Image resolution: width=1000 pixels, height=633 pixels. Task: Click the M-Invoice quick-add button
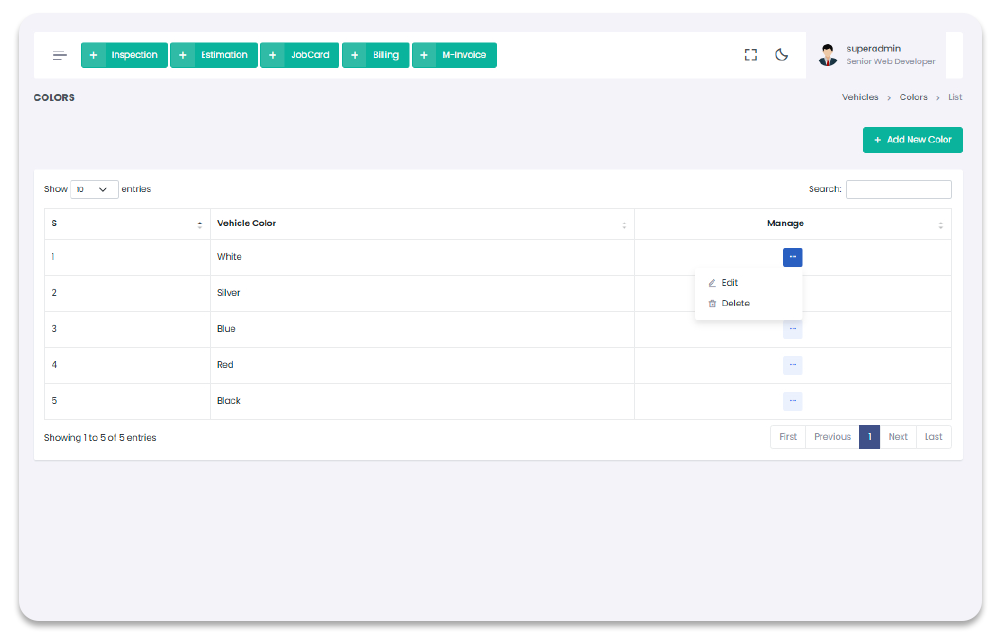pos(454,55)
